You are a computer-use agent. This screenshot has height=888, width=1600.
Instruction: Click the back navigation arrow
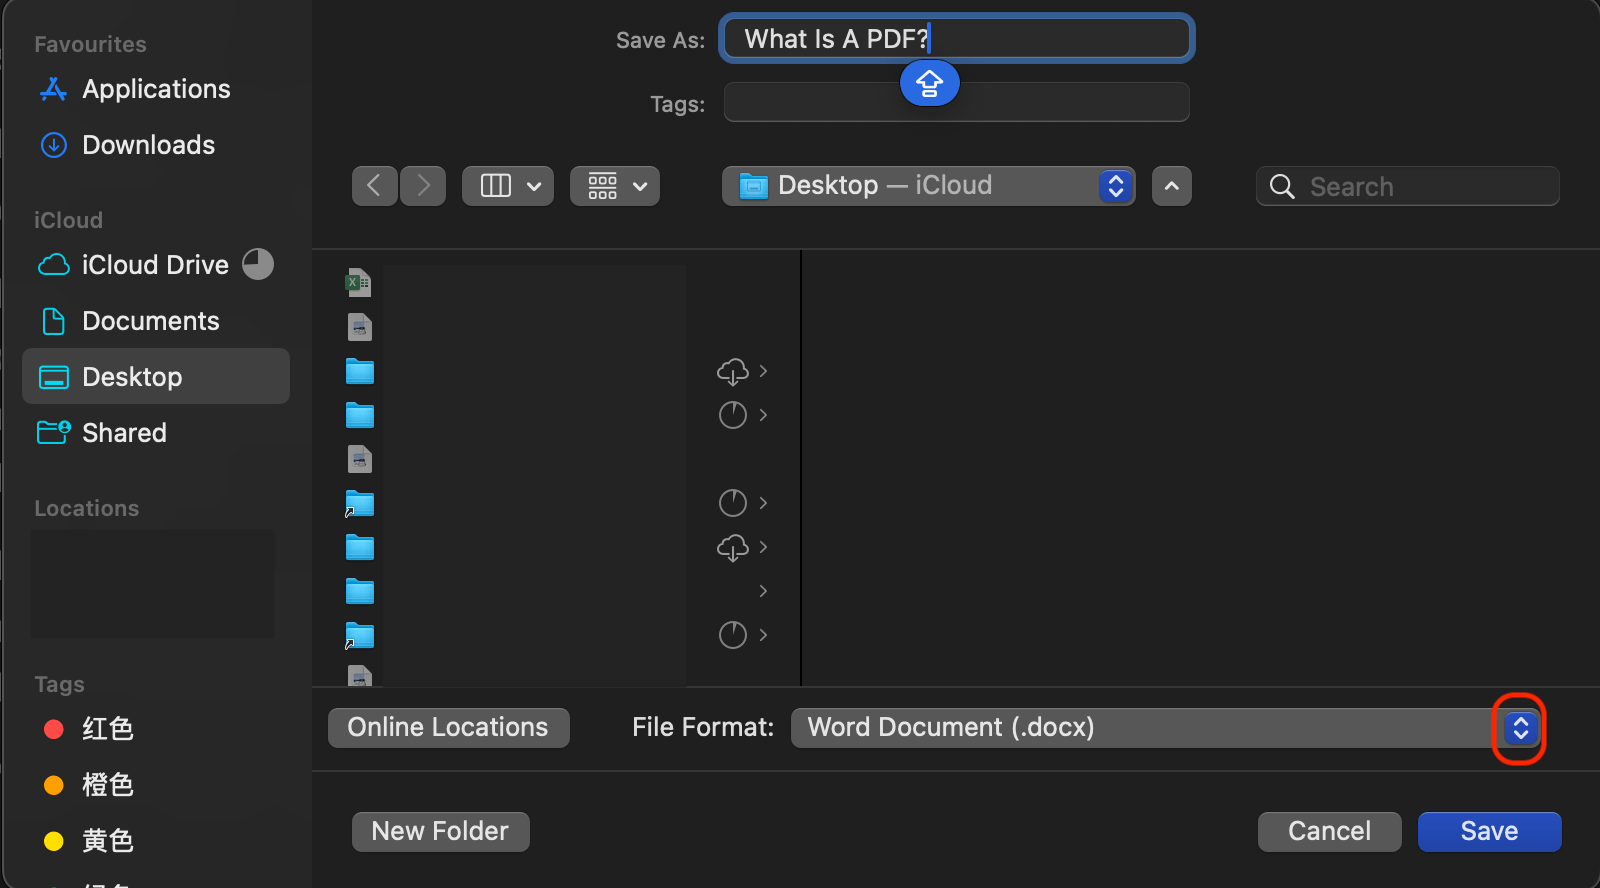[374, 186]
